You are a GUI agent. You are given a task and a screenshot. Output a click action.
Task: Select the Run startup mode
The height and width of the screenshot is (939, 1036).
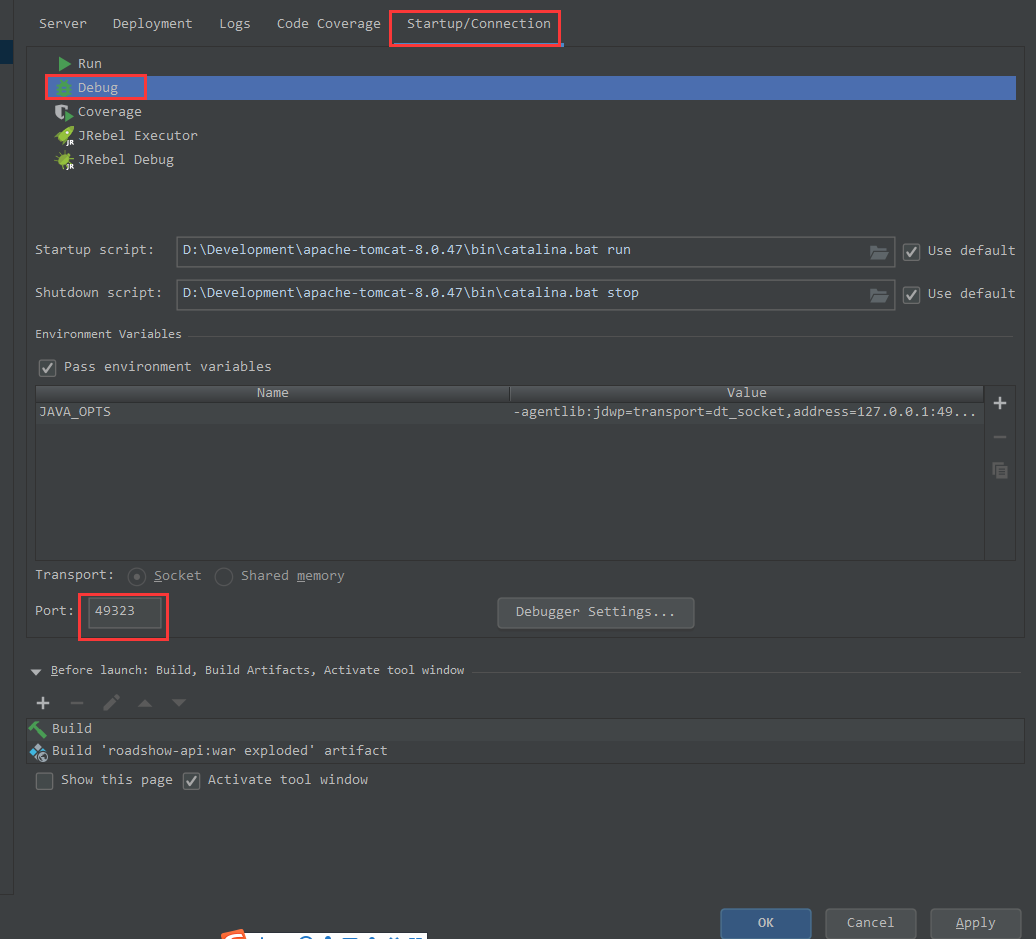tap(90, 62)
